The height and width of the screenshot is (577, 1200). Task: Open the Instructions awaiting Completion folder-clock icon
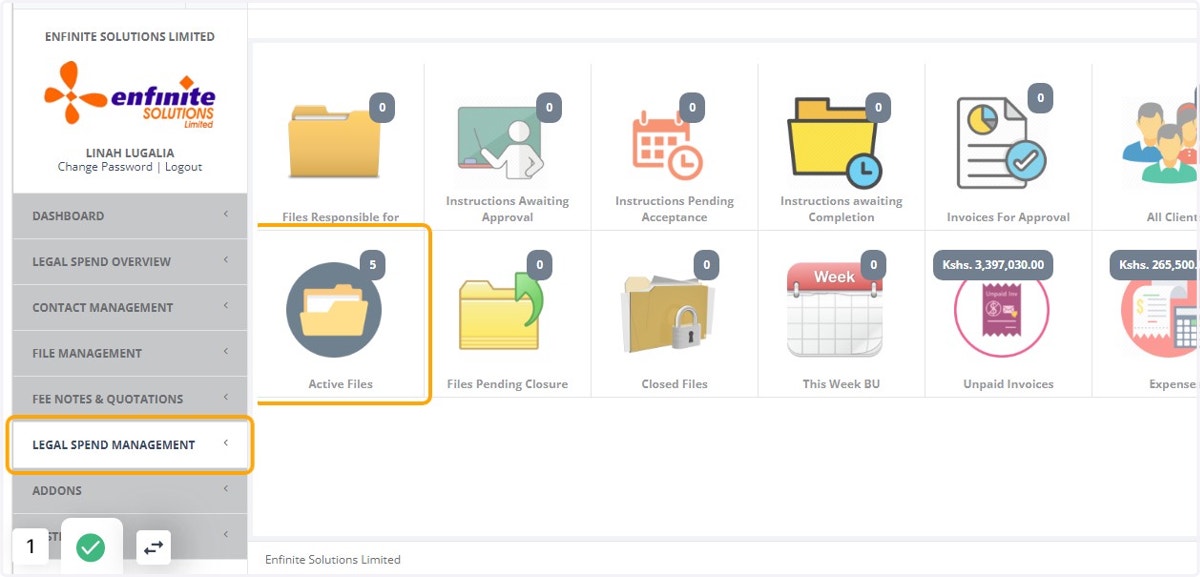coord(835,142)
